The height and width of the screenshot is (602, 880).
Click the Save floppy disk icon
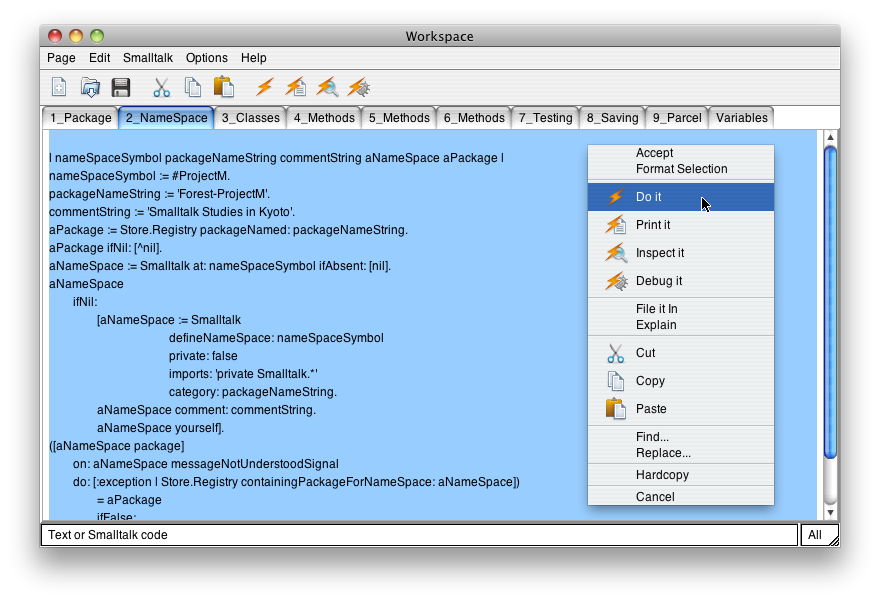[x=121, y=87]
